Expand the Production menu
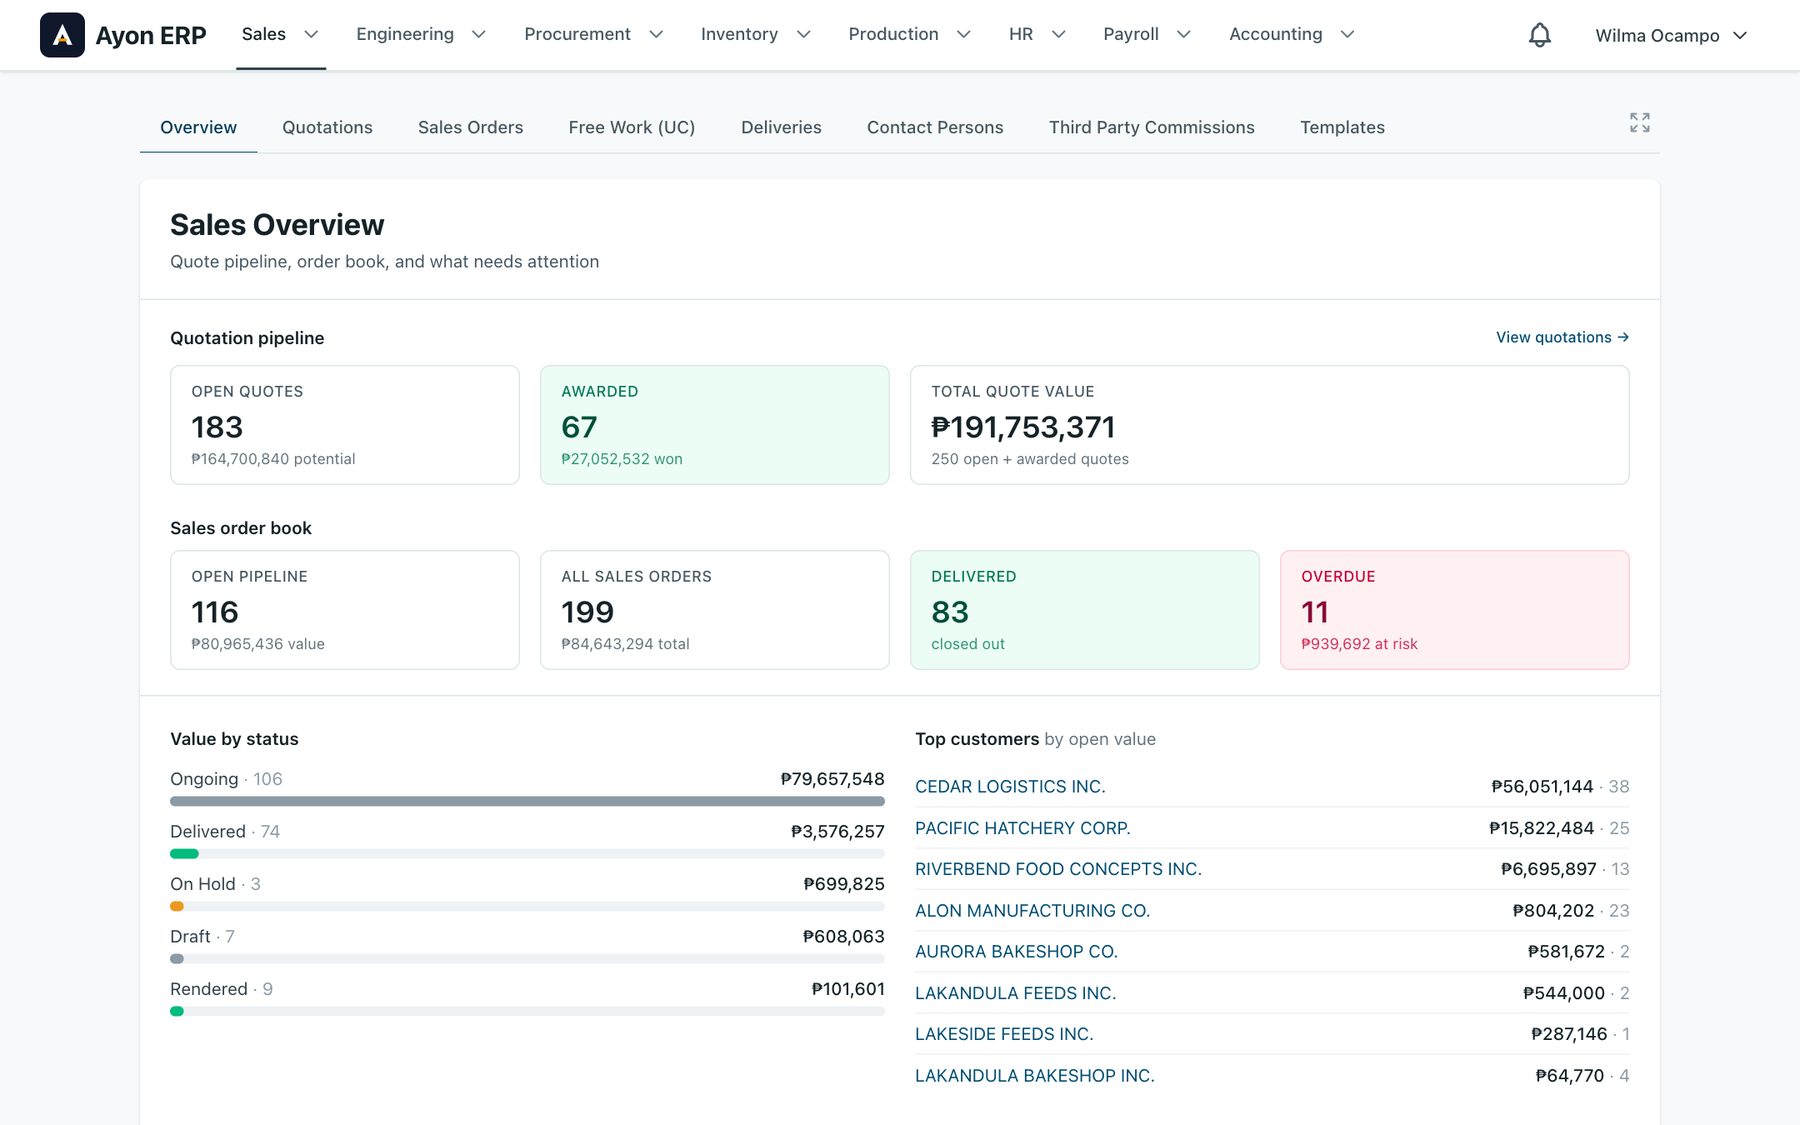 pos(910,35)
